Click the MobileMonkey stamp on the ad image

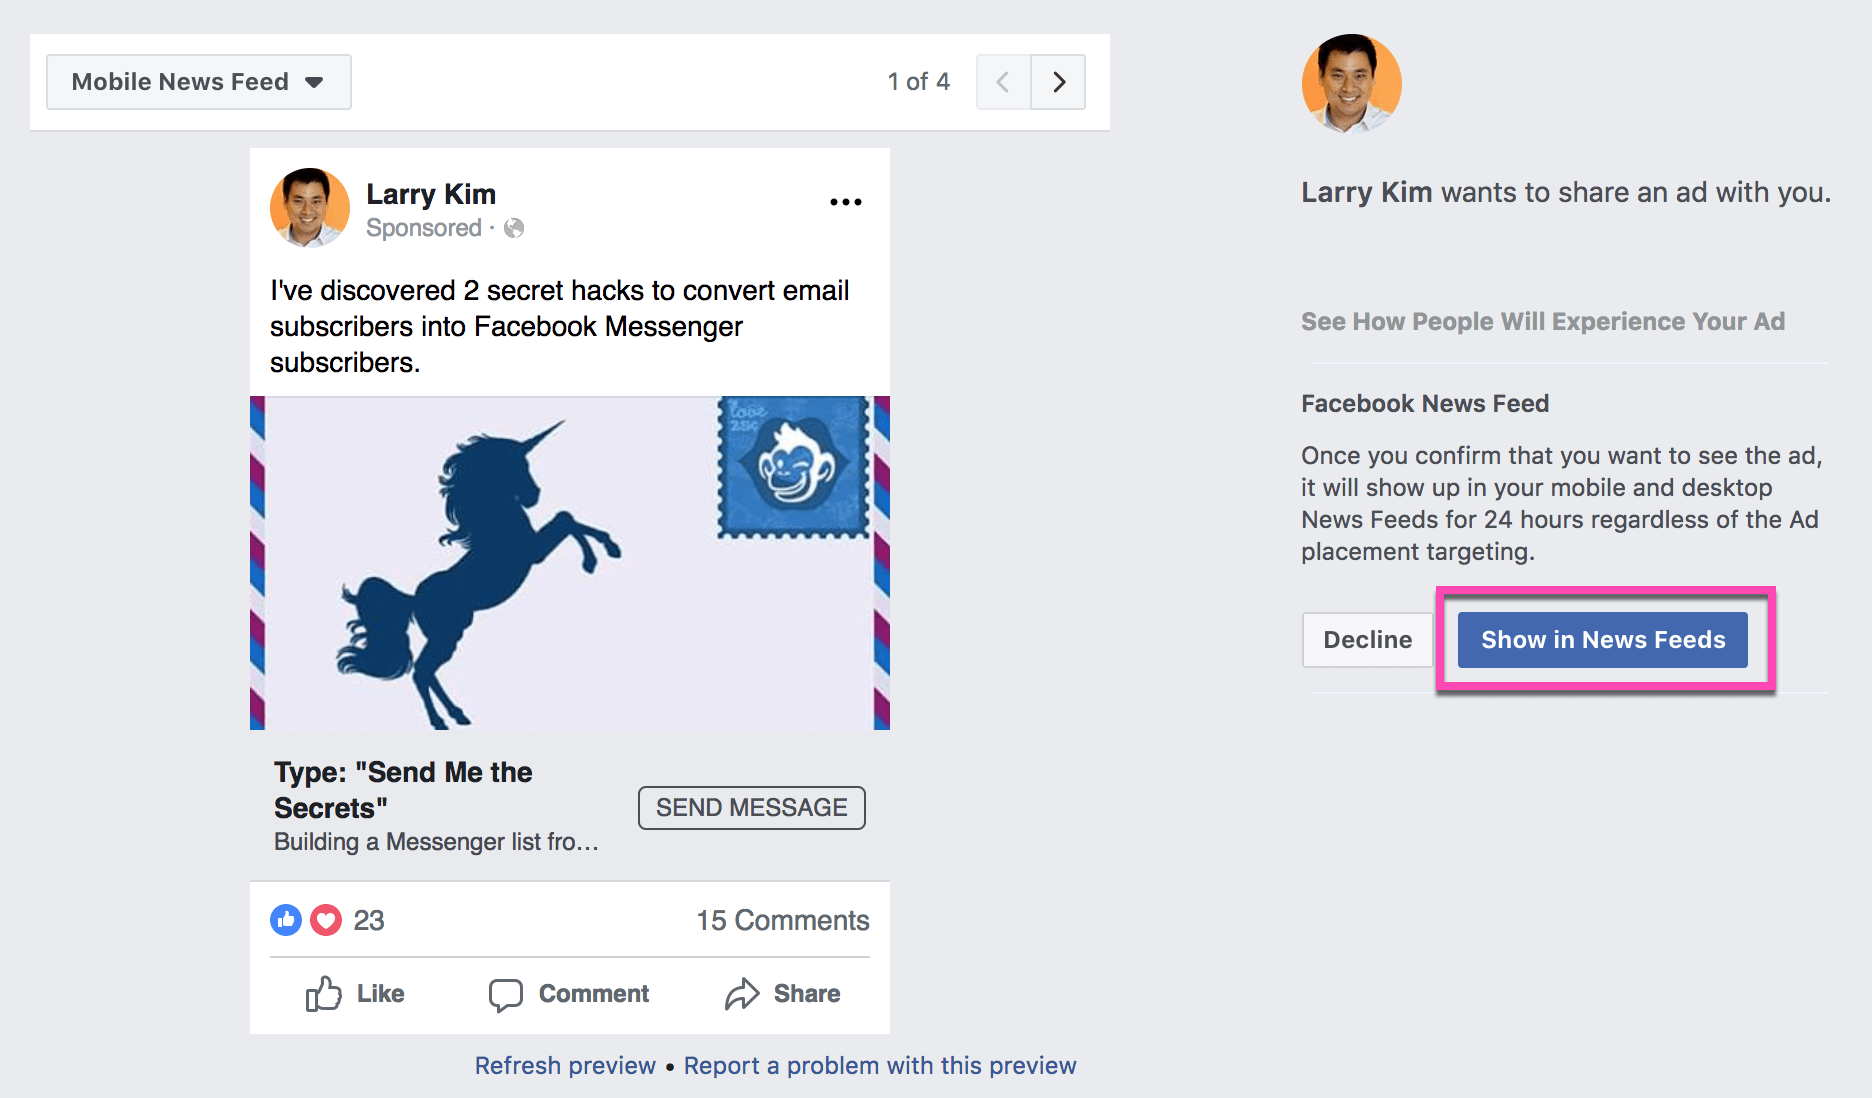(795, 465)
